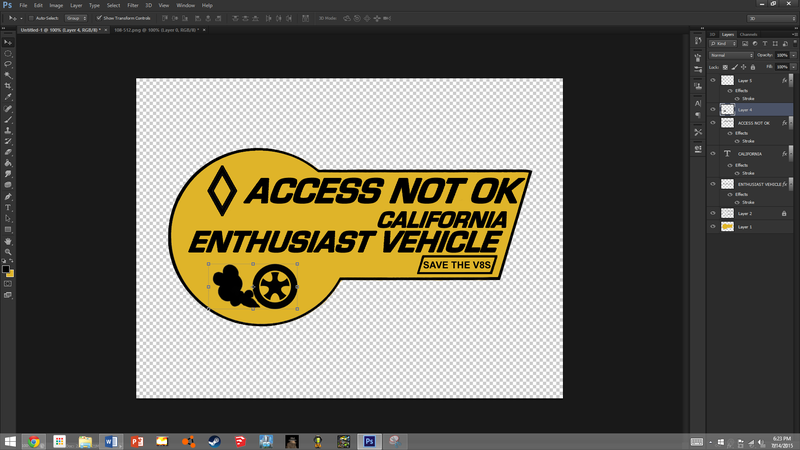Enable the Auto-Select checkbox

click(x=31, y=18)
